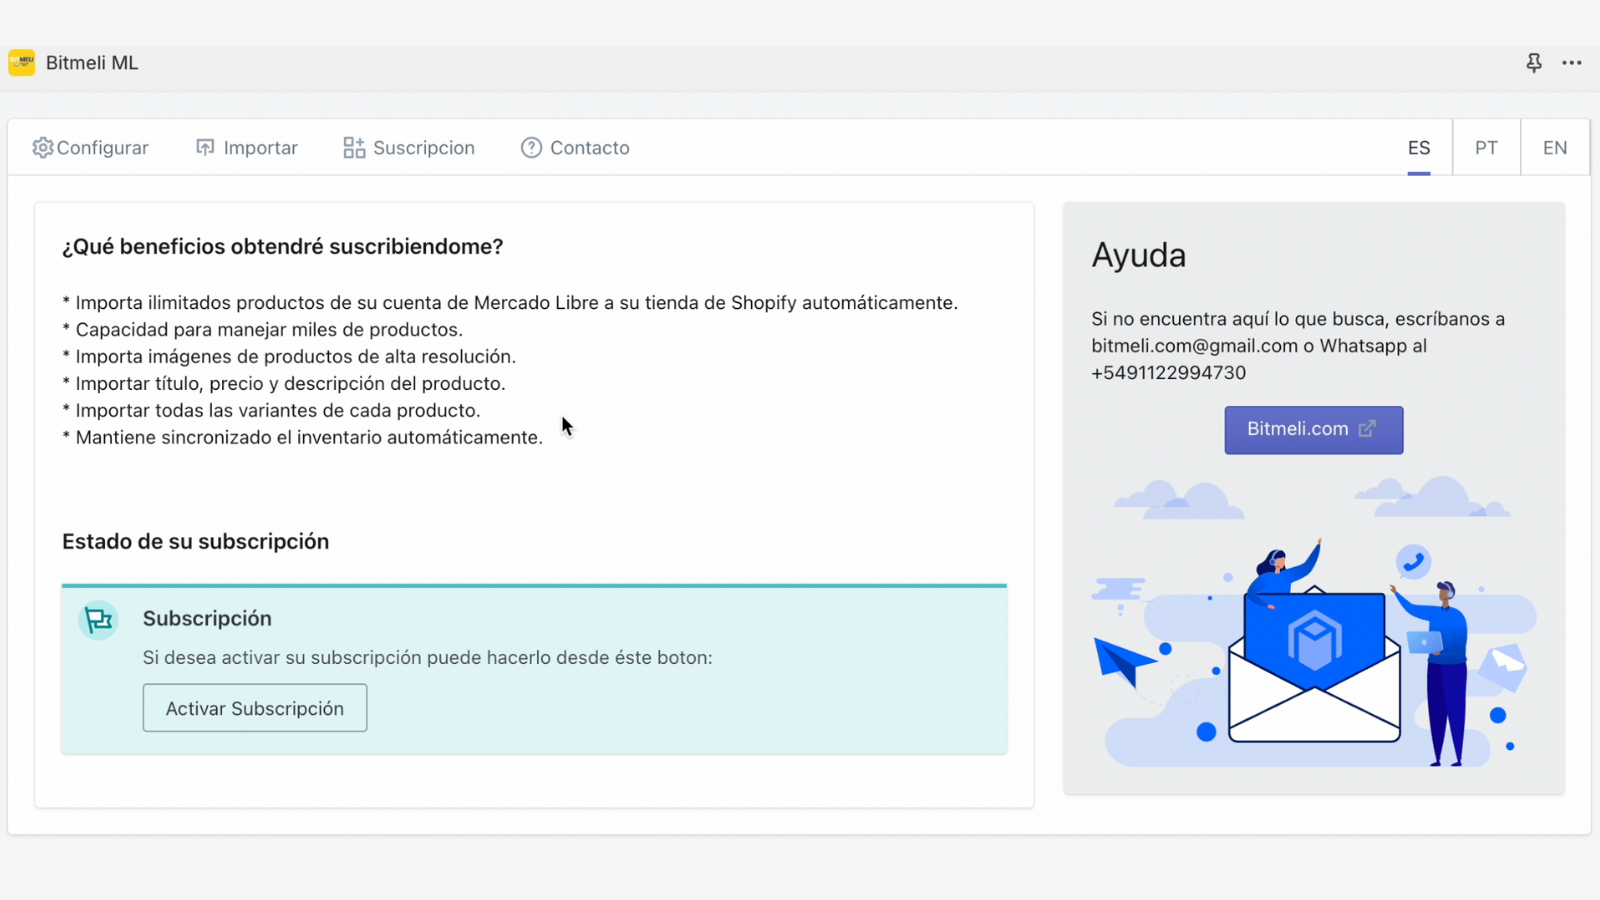The image size is (1600, 900).
Task: Click the external link icon on Bitmeli.com
Action: pyautogui.click(x=1367, y=429)
